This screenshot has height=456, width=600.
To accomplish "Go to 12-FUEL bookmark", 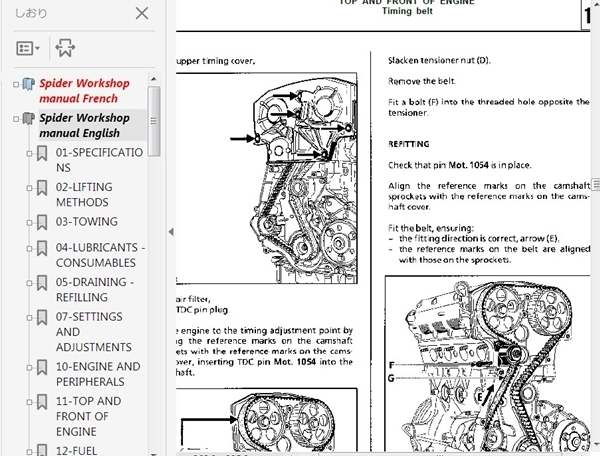I will click(x=77, y=450).
